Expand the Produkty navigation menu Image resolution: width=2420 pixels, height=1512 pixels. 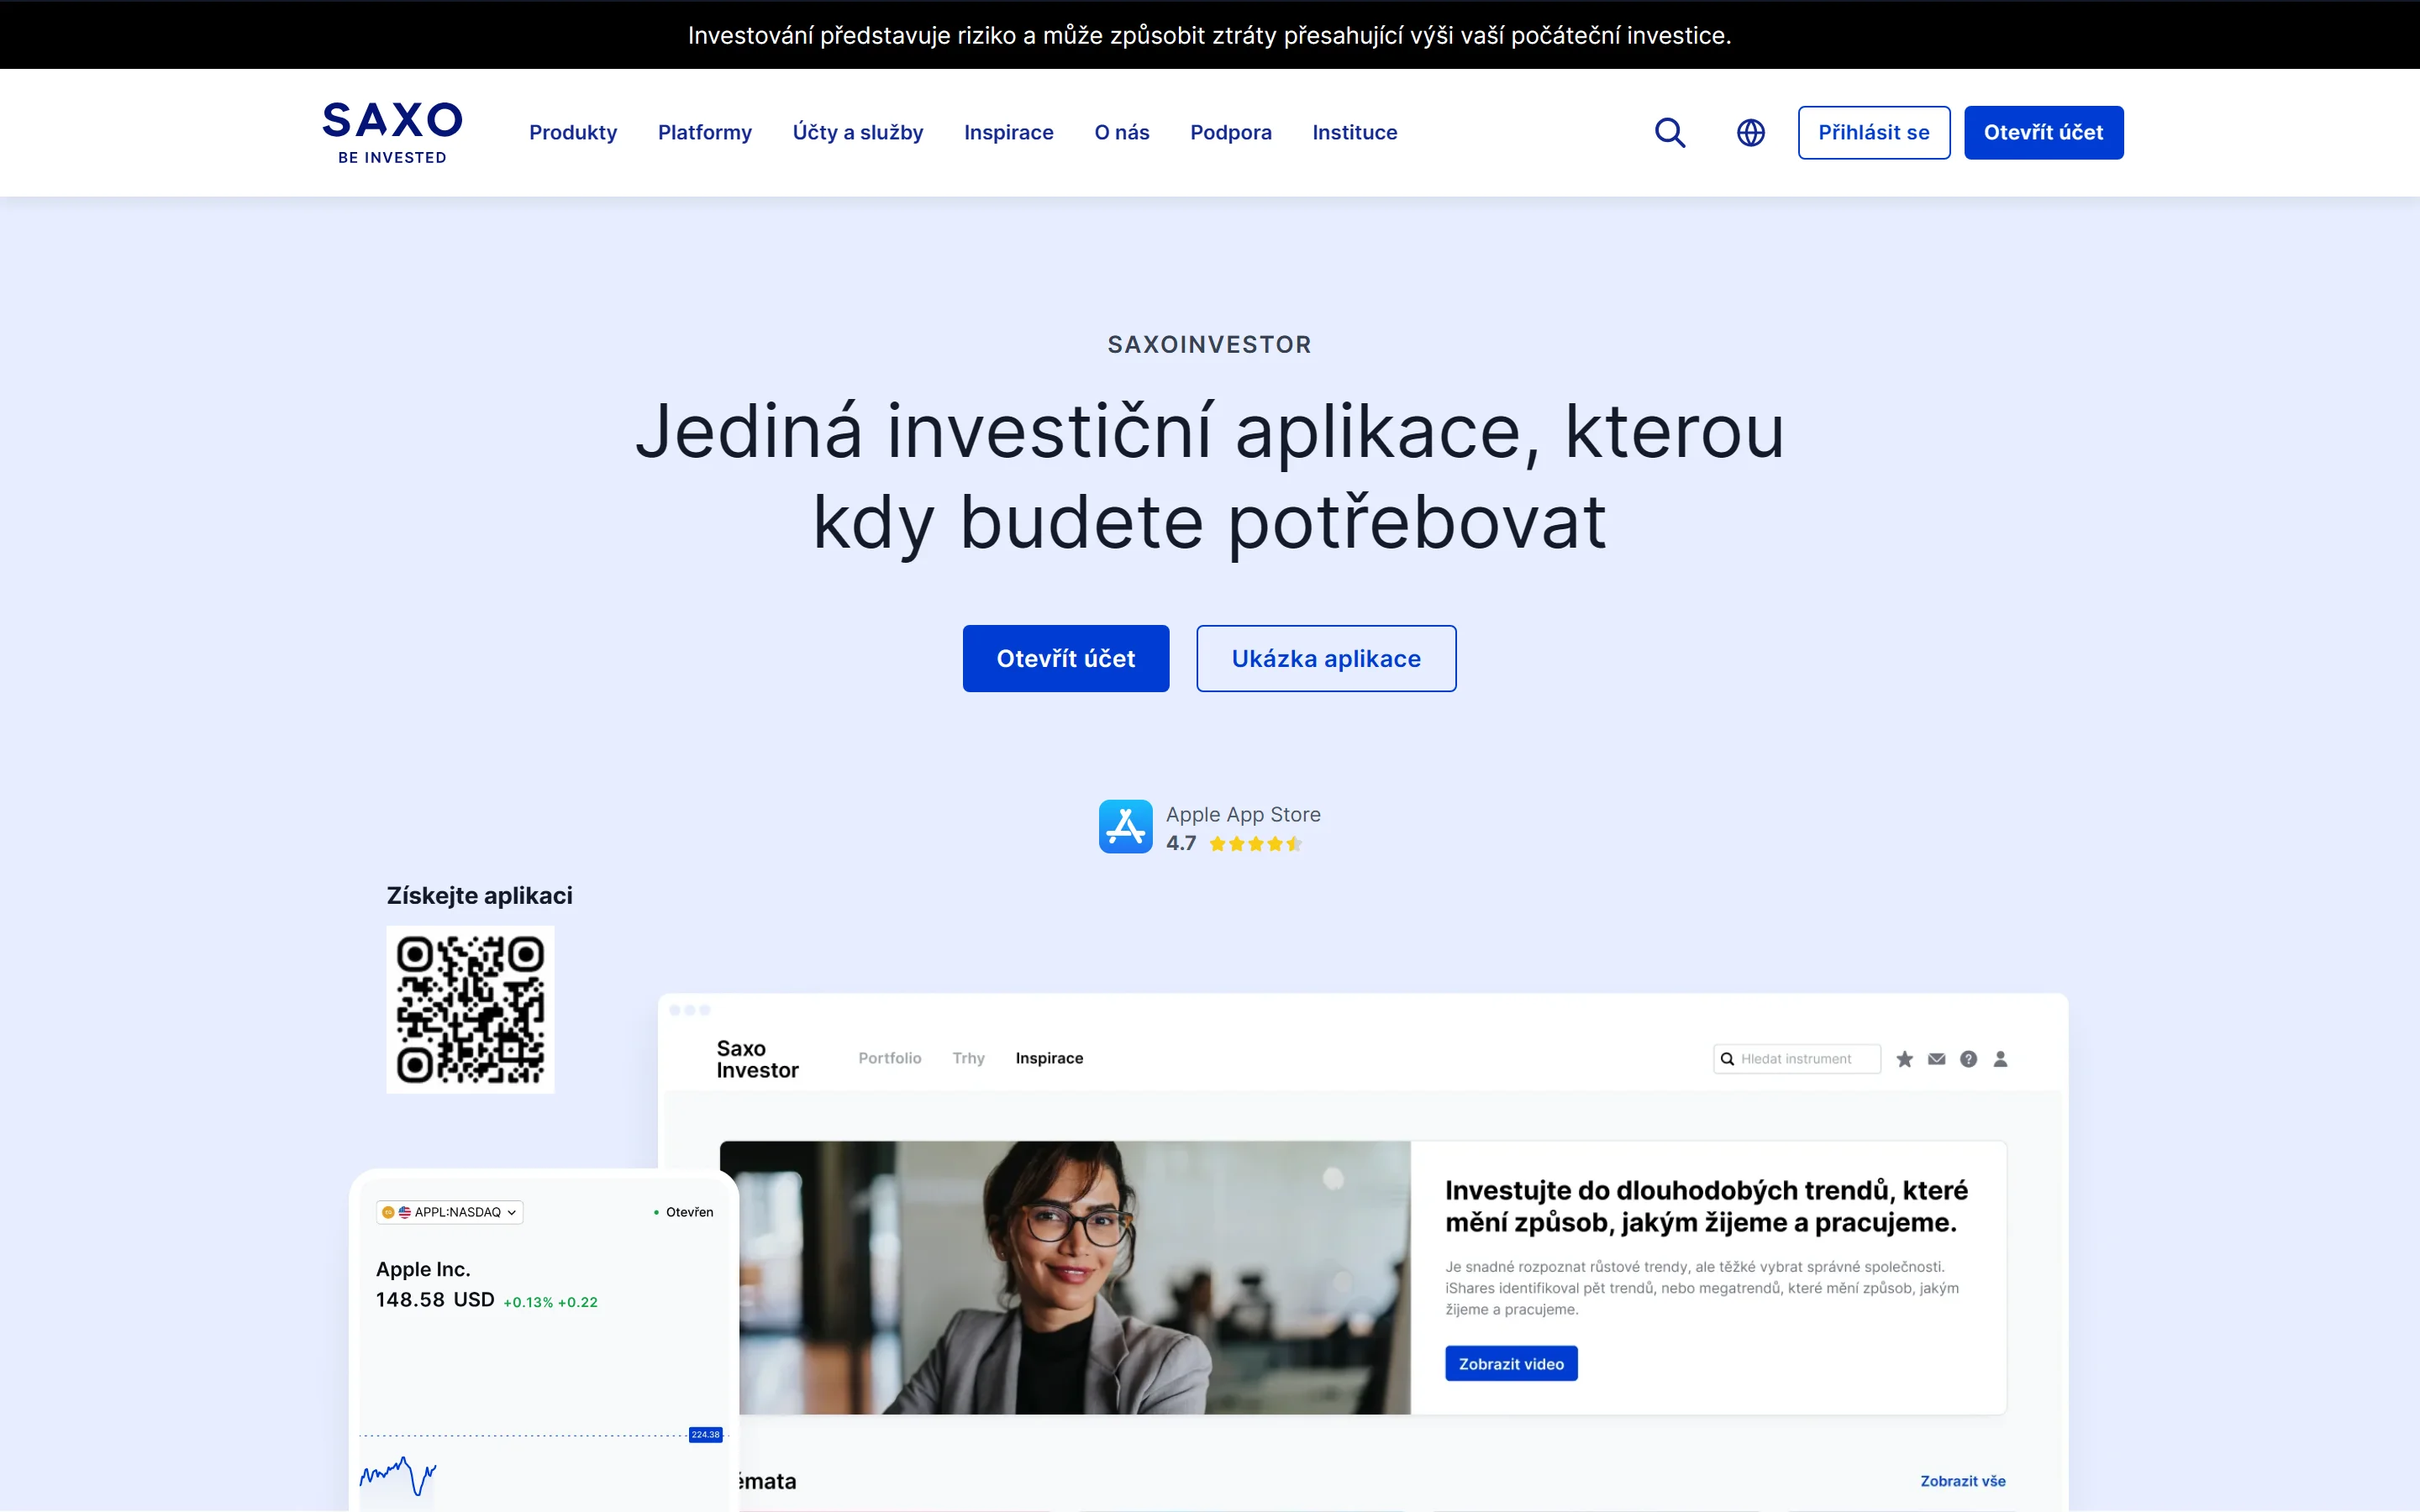(x=573, y=132)
